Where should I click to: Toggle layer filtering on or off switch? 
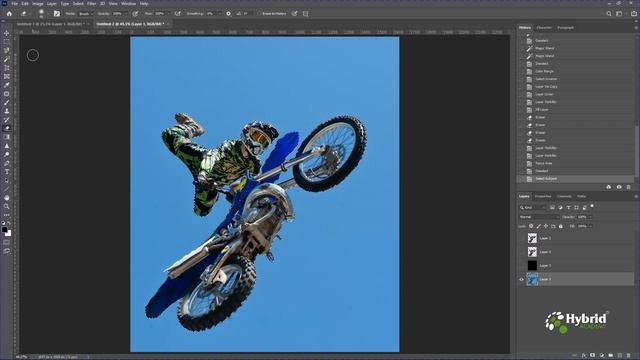click(x=592, y=206)
